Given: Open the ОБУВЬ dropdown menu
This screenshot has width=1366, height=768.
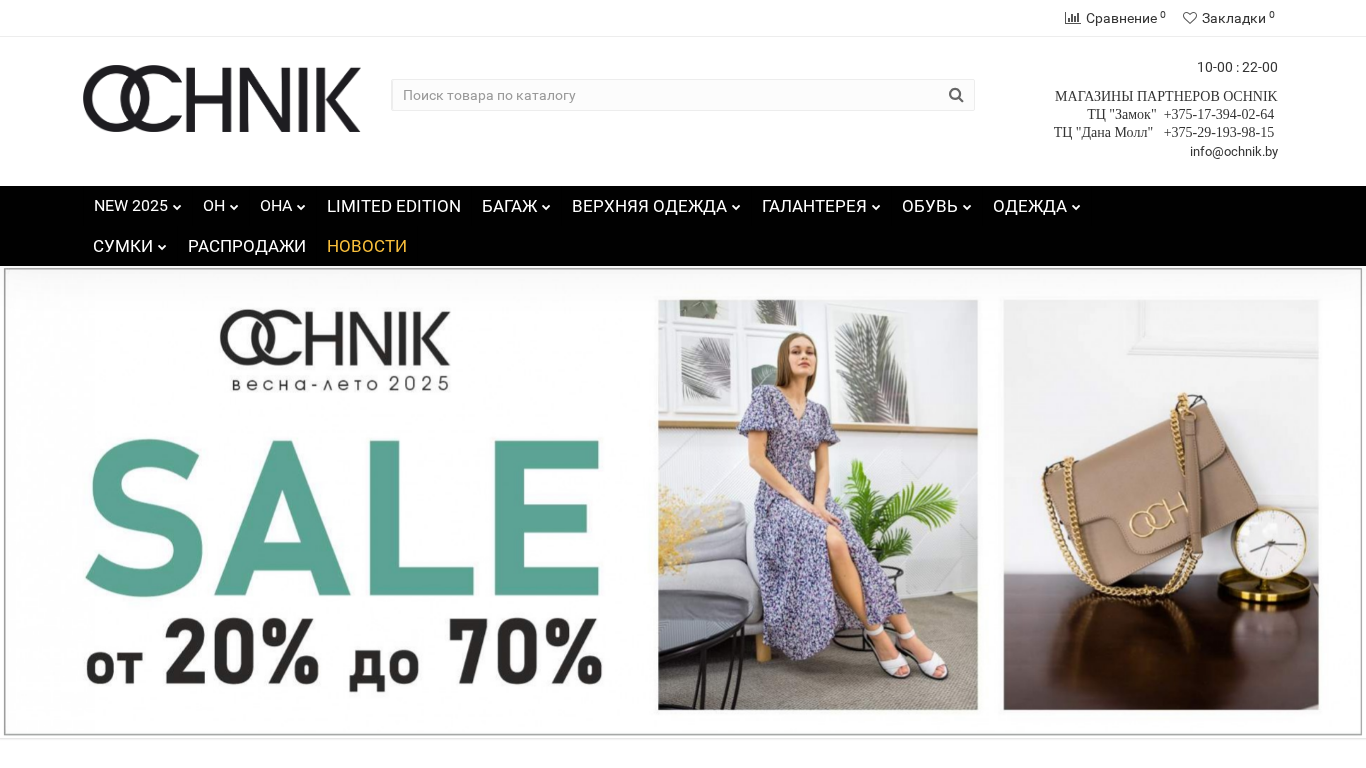Looking at the screenshot, I should (x=937, y=206).
